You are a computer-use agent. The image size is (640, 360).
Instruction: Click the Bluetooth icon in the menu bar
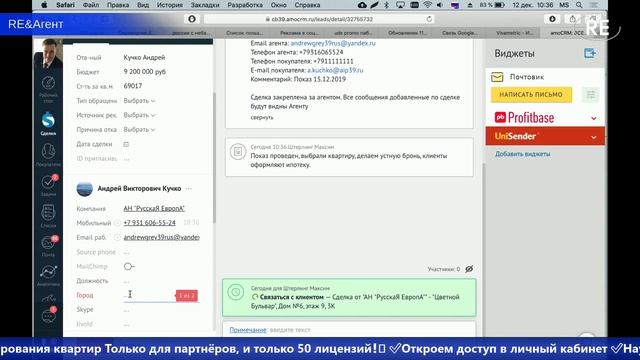(387, 5)
